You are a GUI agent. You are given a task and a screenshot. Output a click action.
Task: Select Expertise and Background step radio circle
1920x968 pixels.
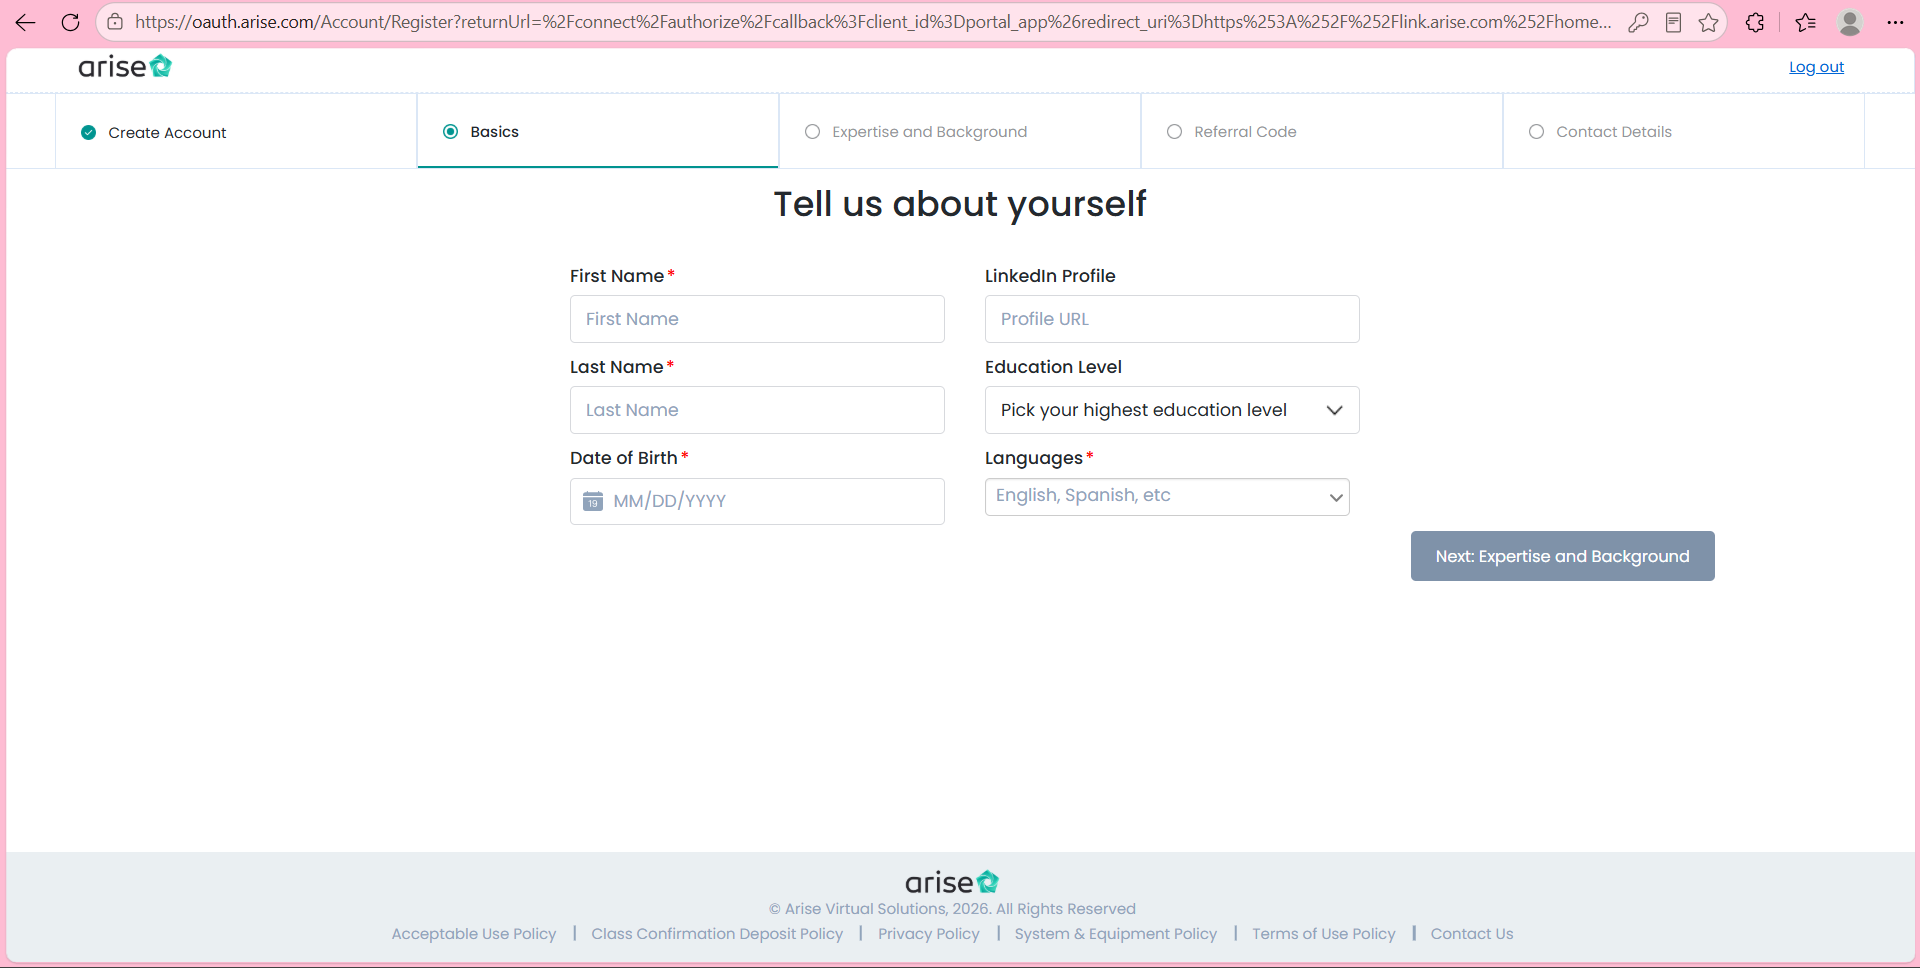point(812,132)
